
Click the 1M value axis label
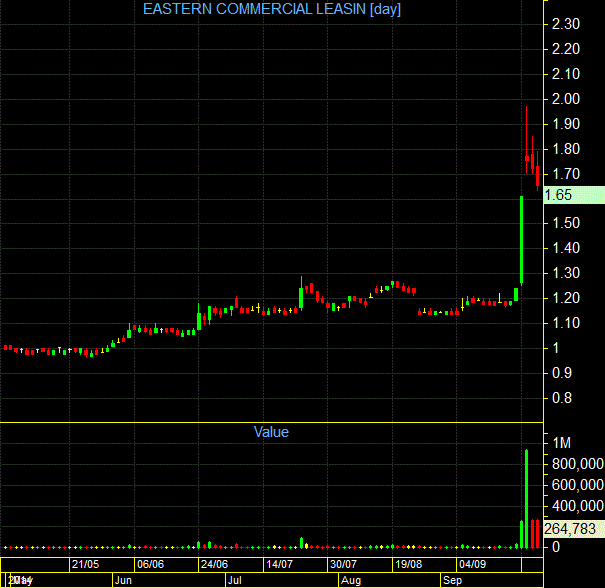coord(561,443)
